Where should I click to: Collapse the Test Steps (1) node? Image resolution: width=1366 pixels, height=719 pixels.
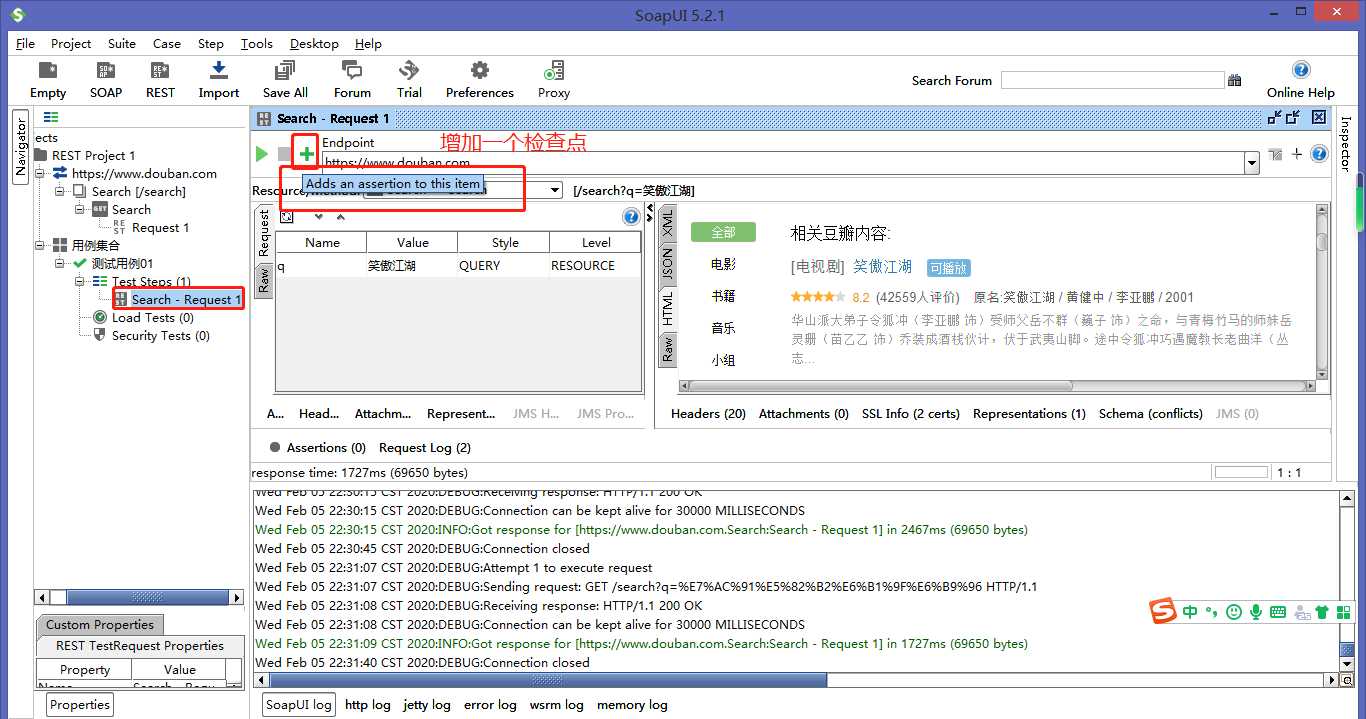(80, 281)
